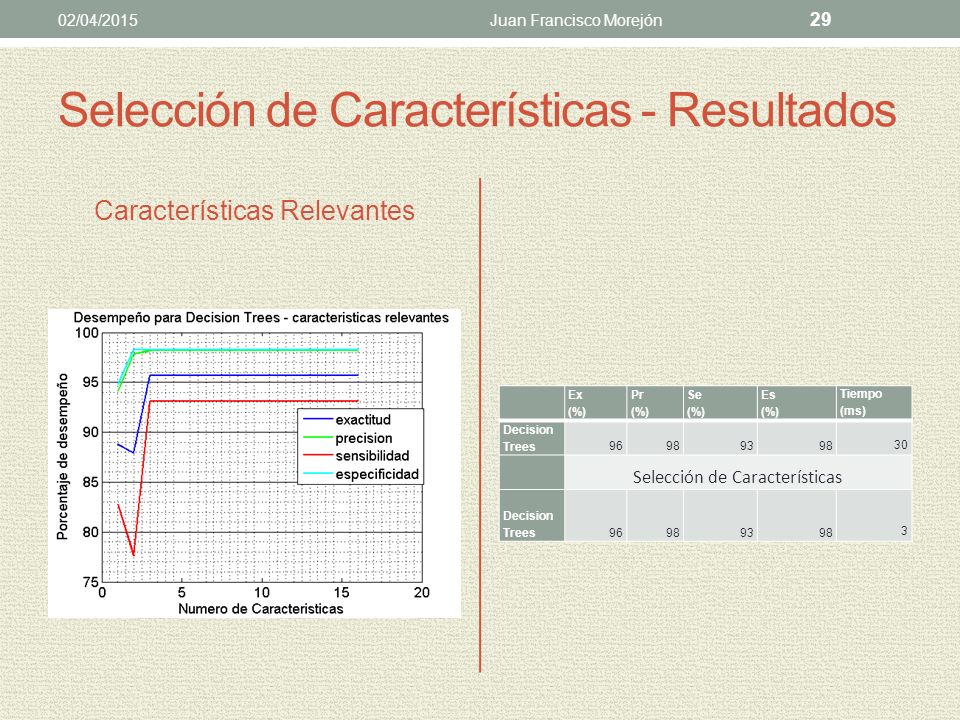This screenshot has height=720, width=960.
Task: Select the title Selección de Características - Resultados
Action: (x=478, y=110)
